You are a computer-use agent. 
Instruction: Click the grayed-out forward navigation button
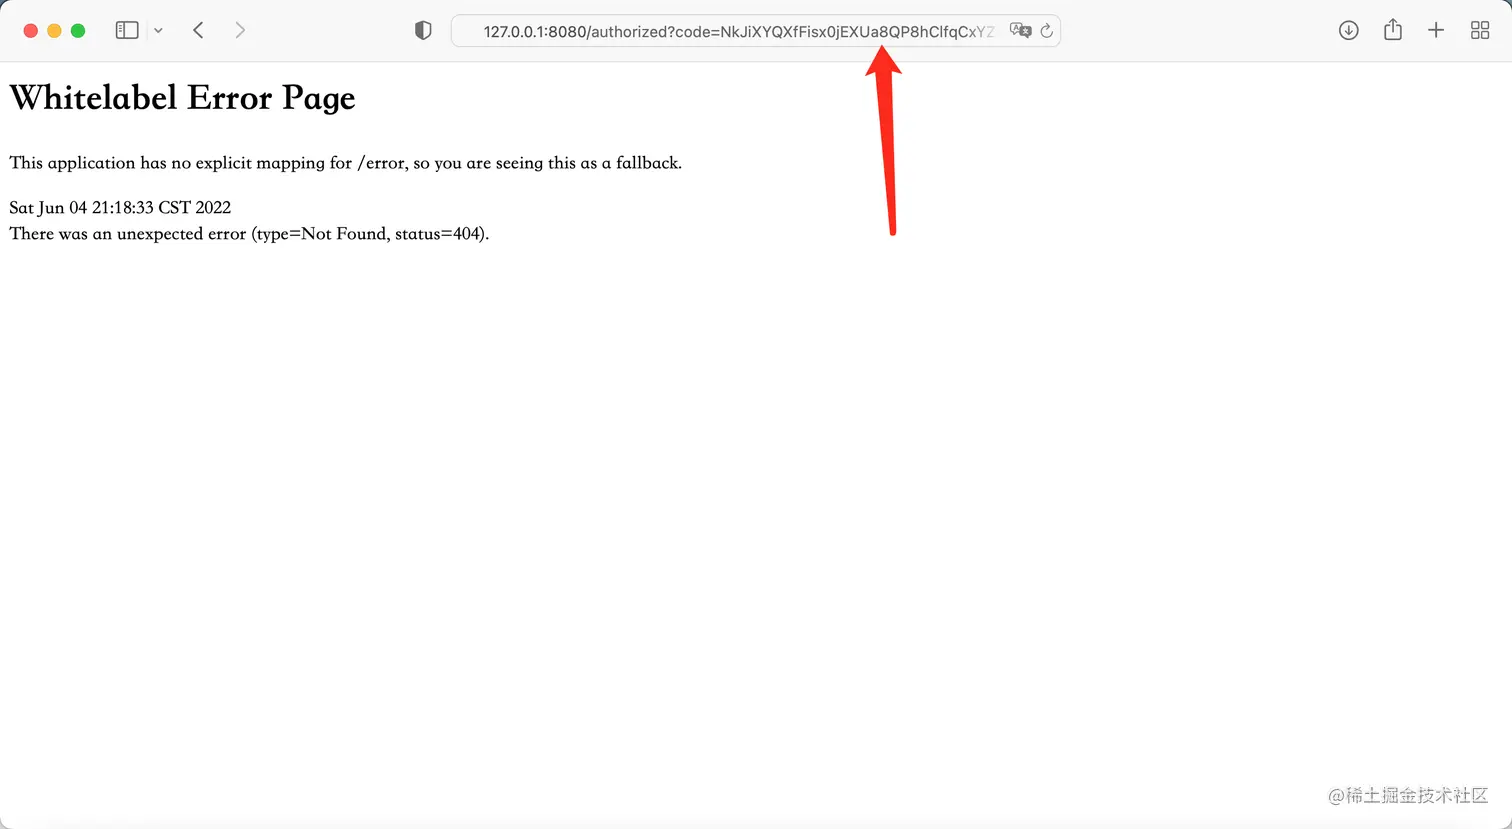[240, 30]
